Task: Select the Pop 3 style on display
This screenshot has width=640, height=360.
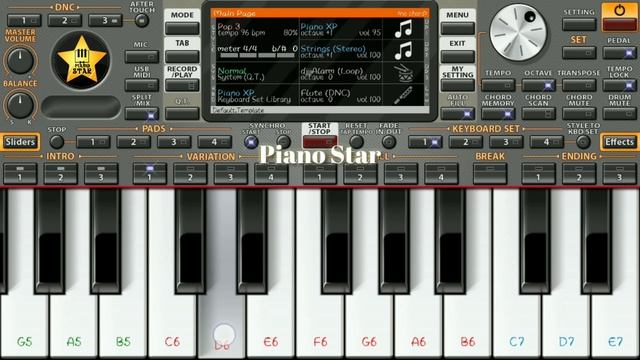Action: point(257,29)
